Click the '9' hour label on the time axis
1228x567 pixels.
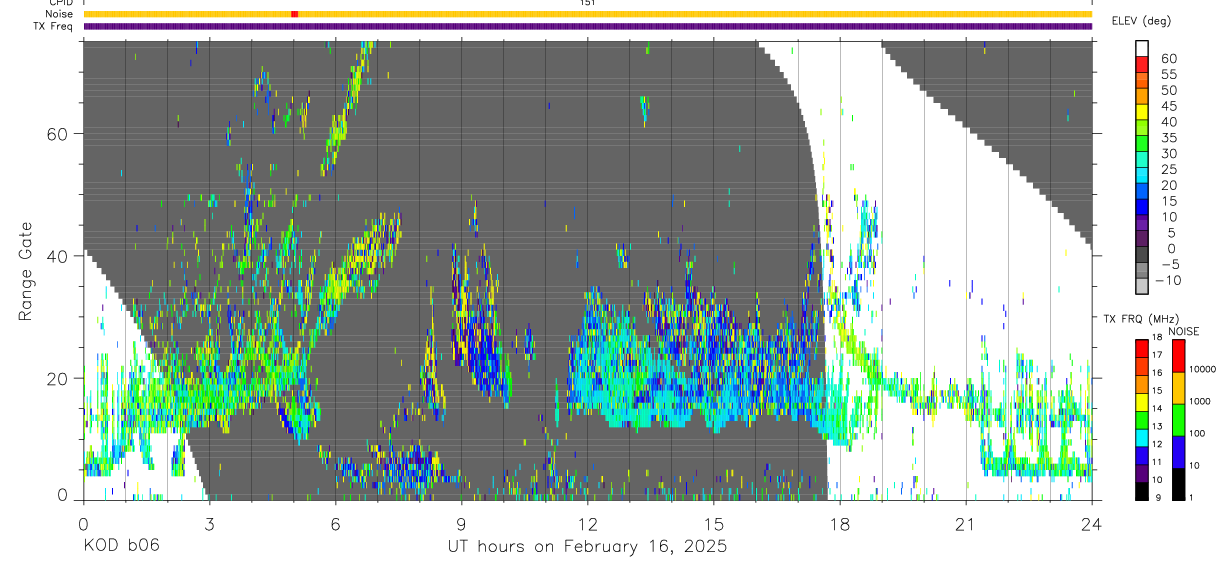pyautogui.click(x=461, y=524)
